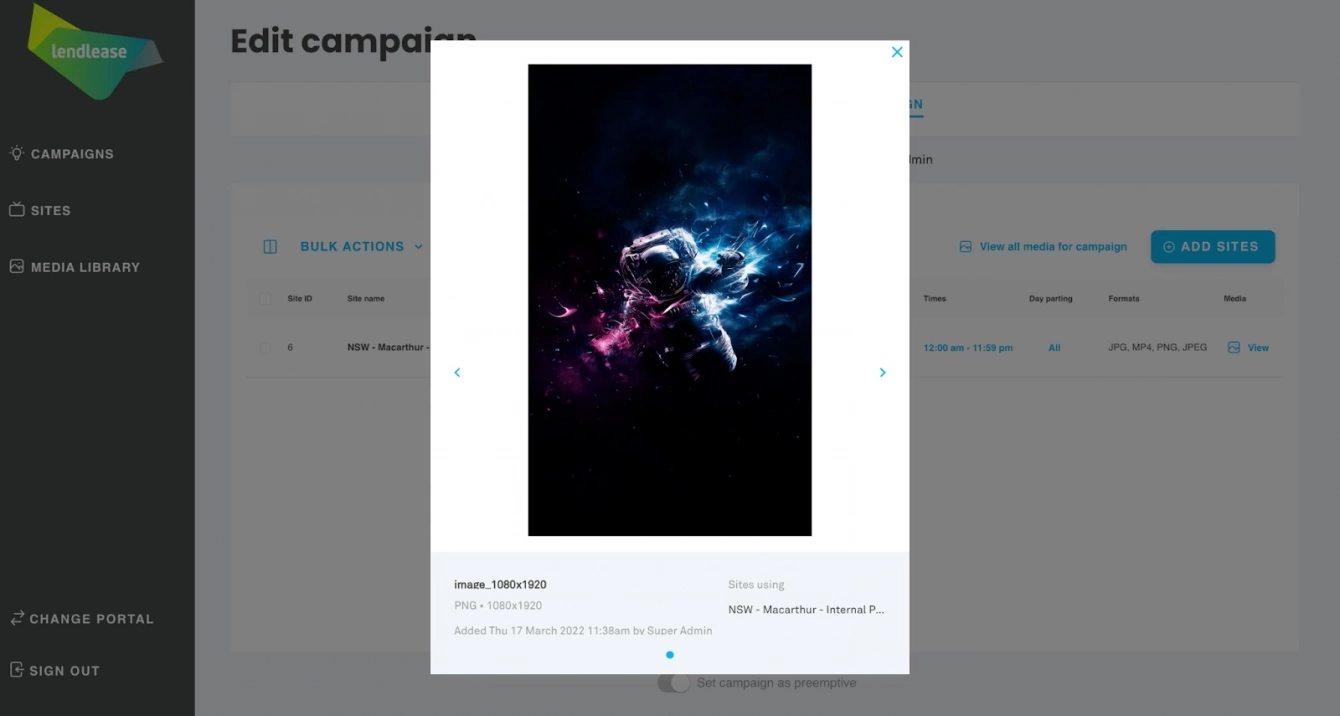The width and height of the screenshot is (1340, 716).
Task: Check the box for NSW - Macarthur row
Action: point(265,347)
